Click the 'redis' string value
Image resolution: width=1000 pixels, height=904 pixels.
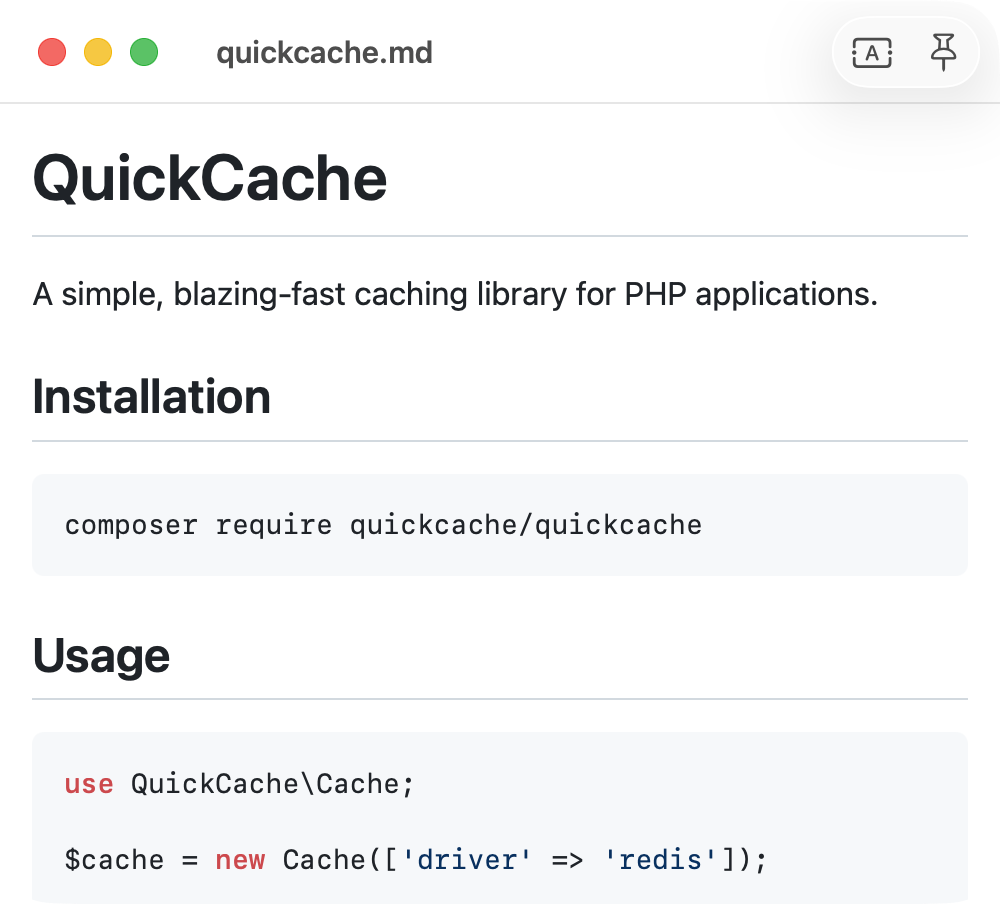(x=660, y=860)
